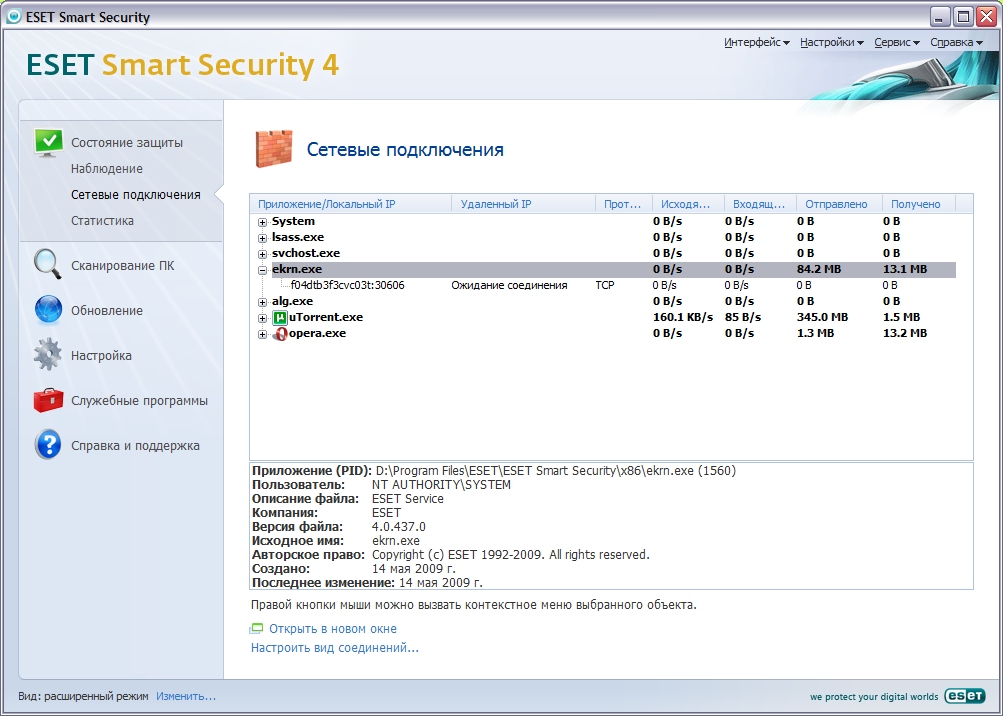Screen dimensions: 1003x716
Task: Select Статистика in the sidebar
Action: (102, 220)
